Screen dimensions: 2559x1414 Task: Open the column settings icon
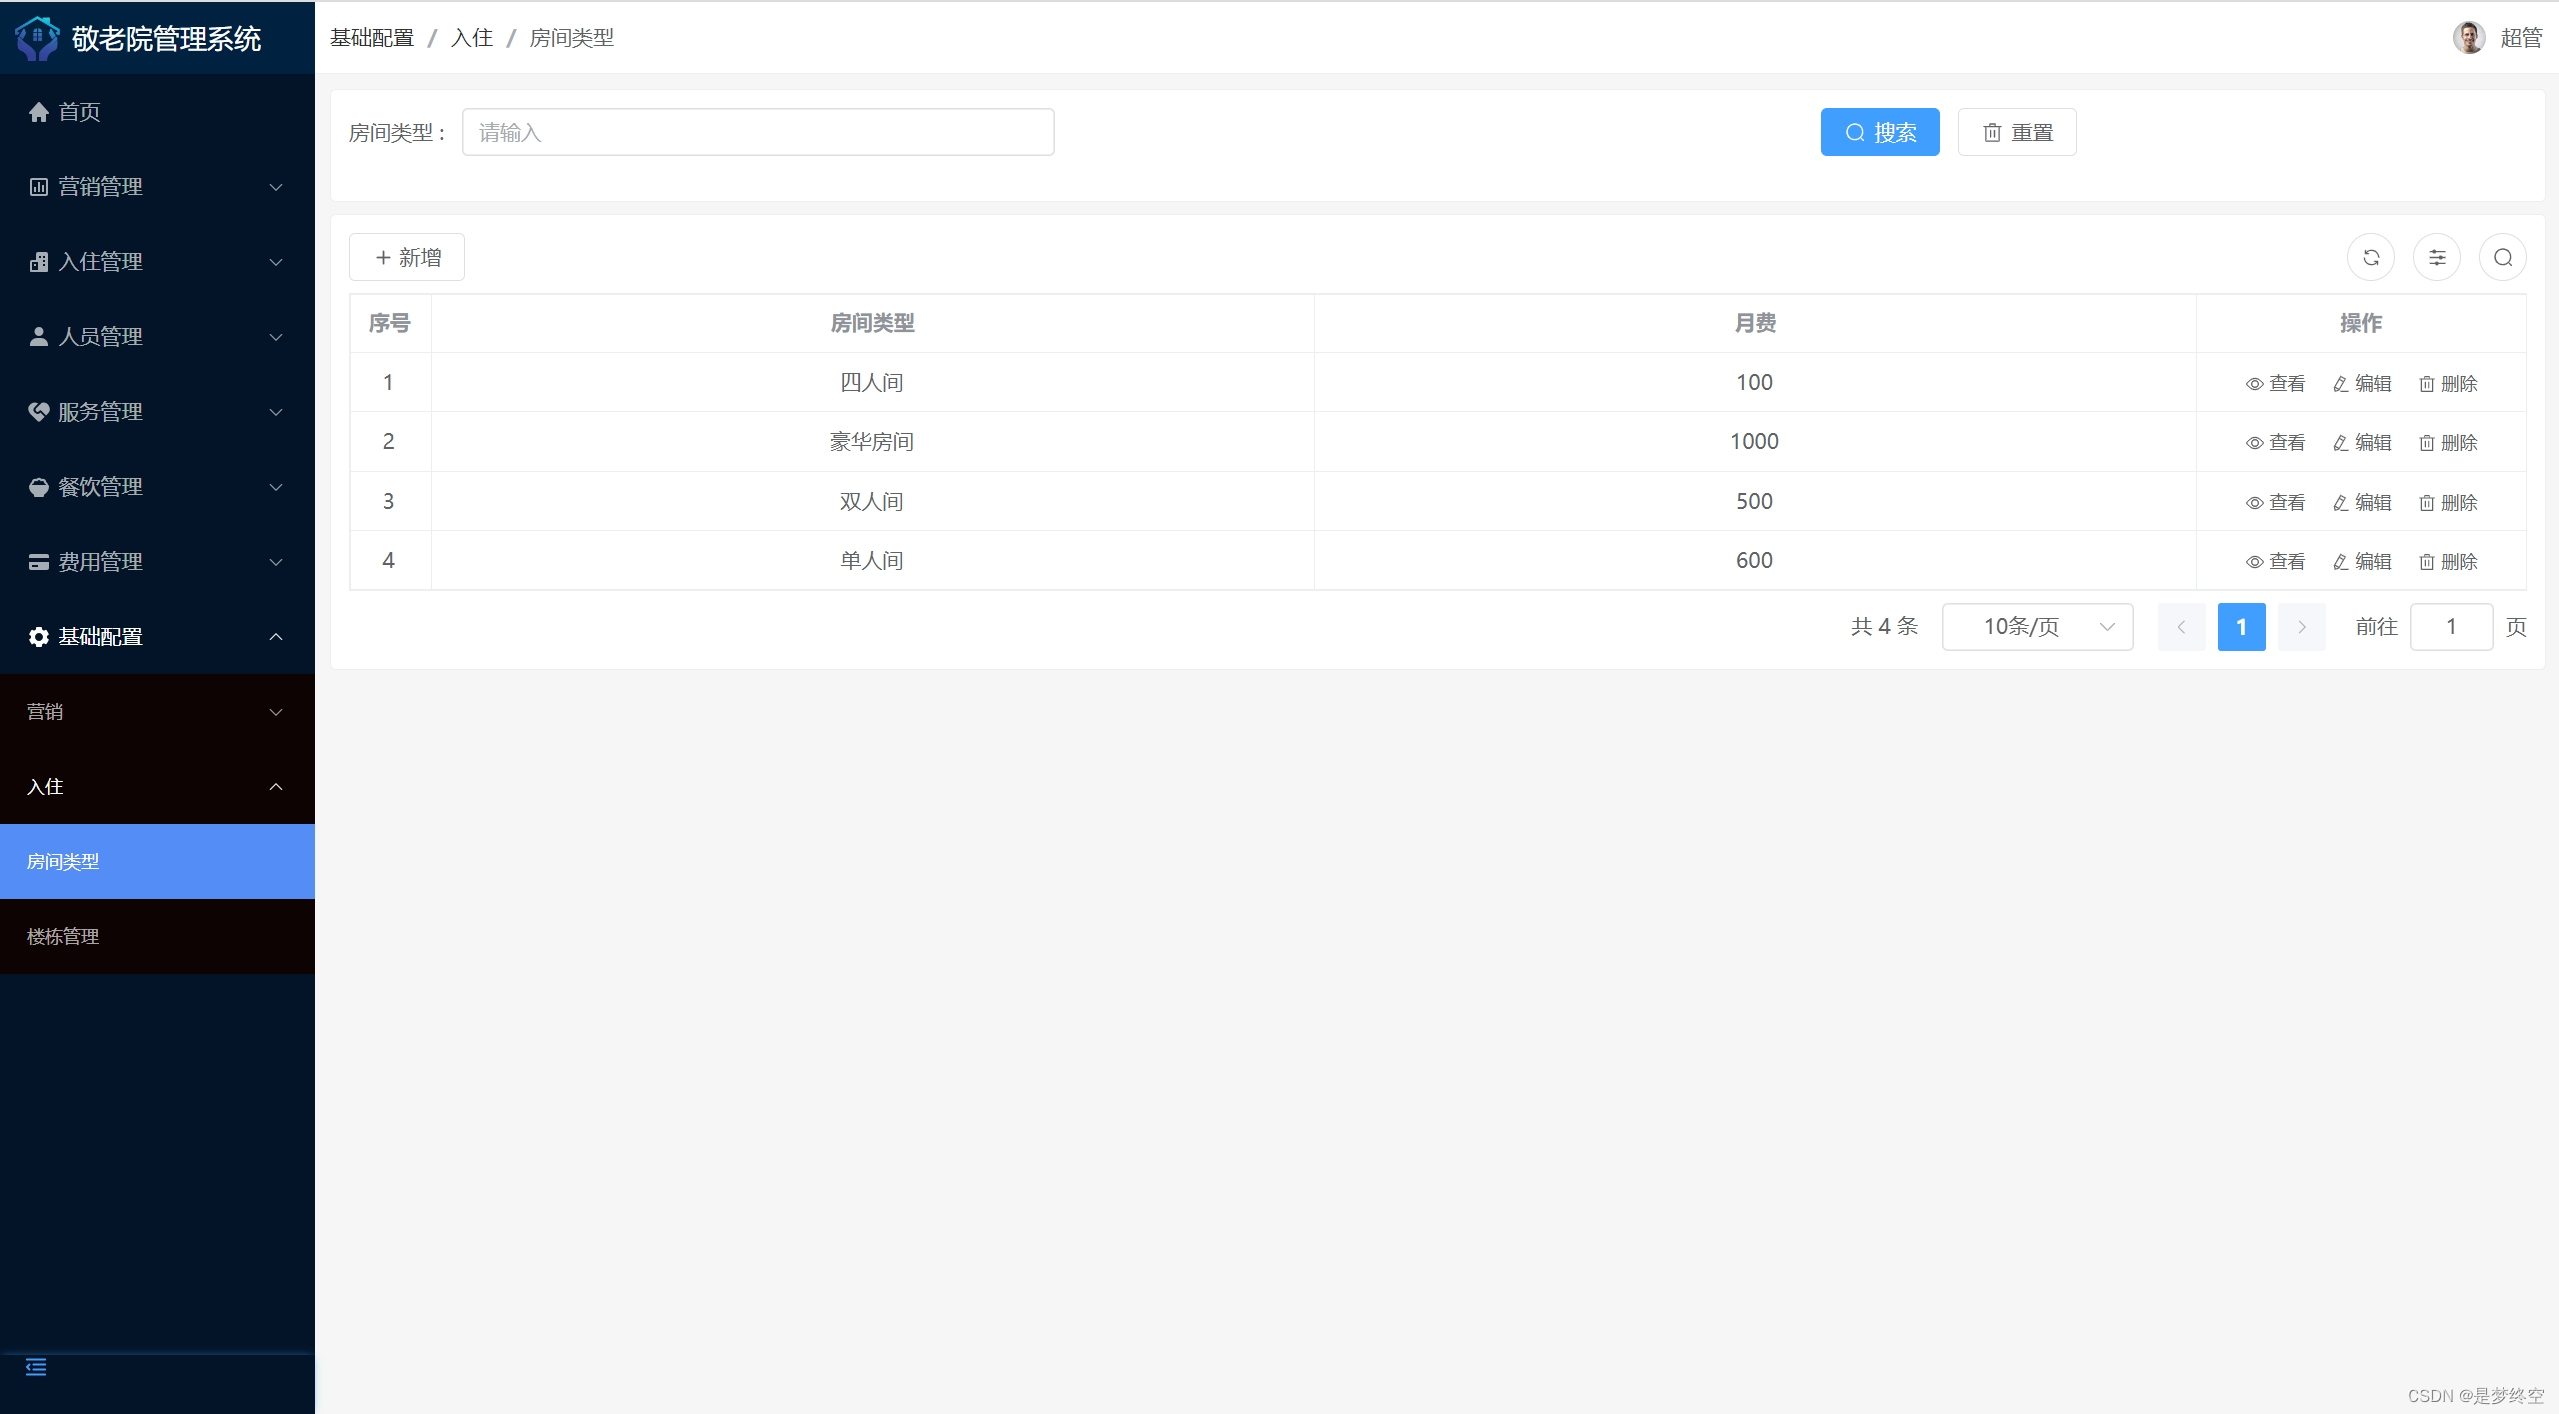(2437, 258)
